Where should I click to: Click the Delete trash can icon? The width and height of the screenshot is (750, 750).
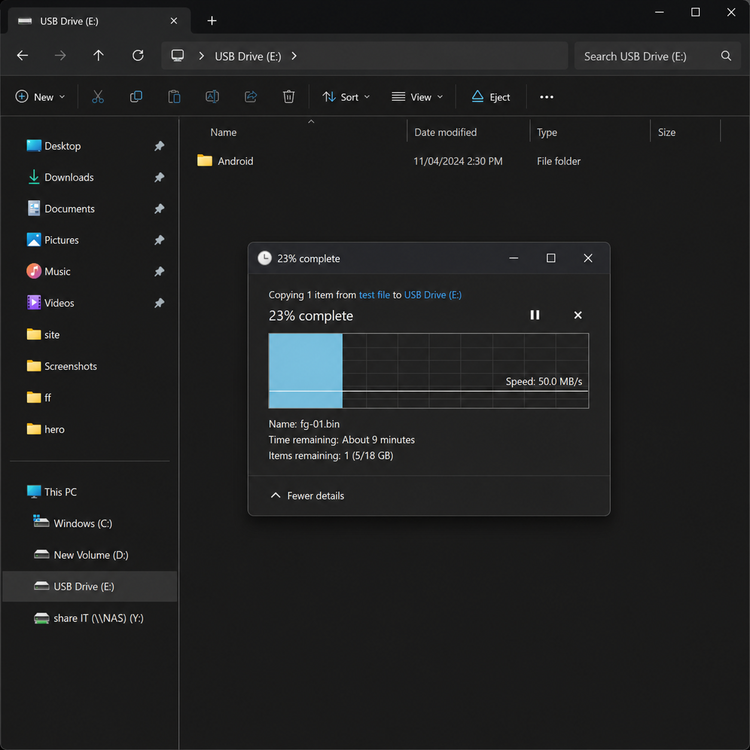click(288, 97)
